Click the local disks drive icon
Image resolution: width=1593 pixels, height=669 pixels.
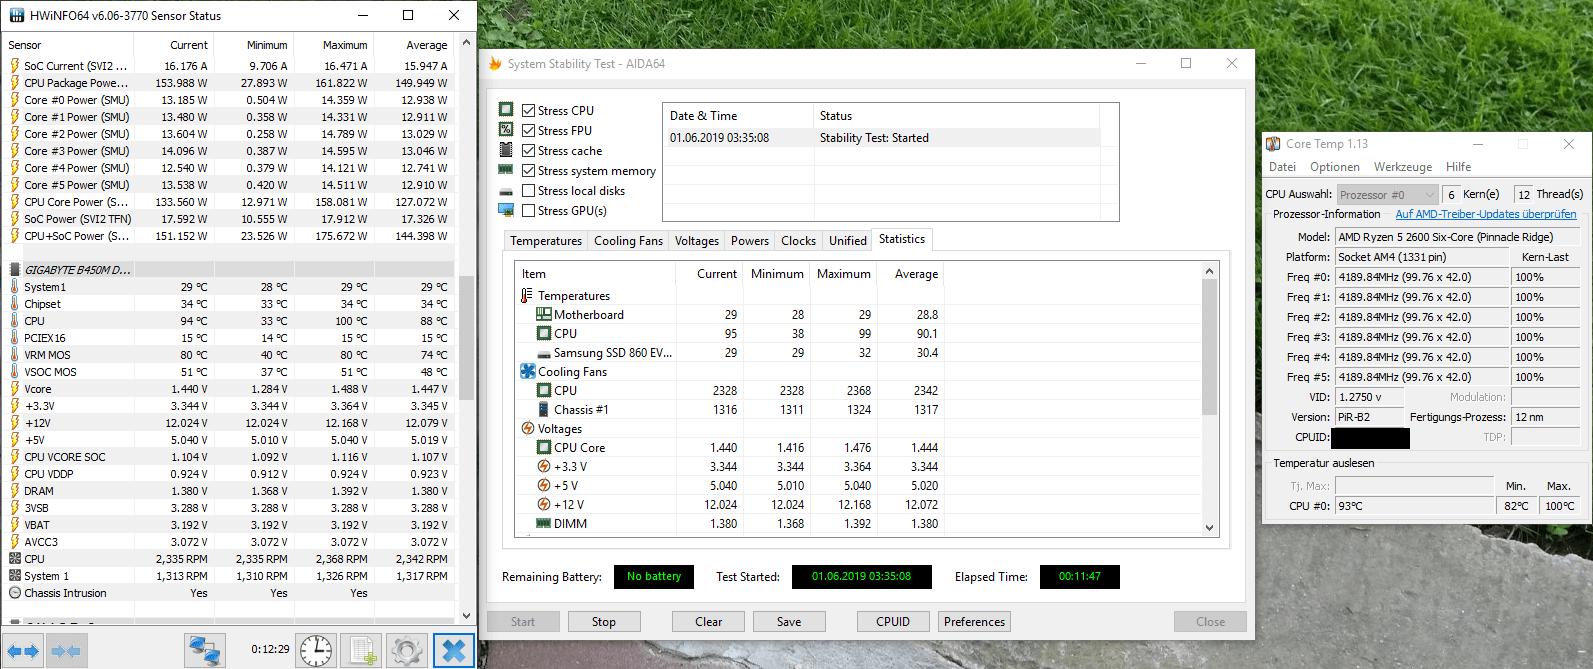click(506, 191)
